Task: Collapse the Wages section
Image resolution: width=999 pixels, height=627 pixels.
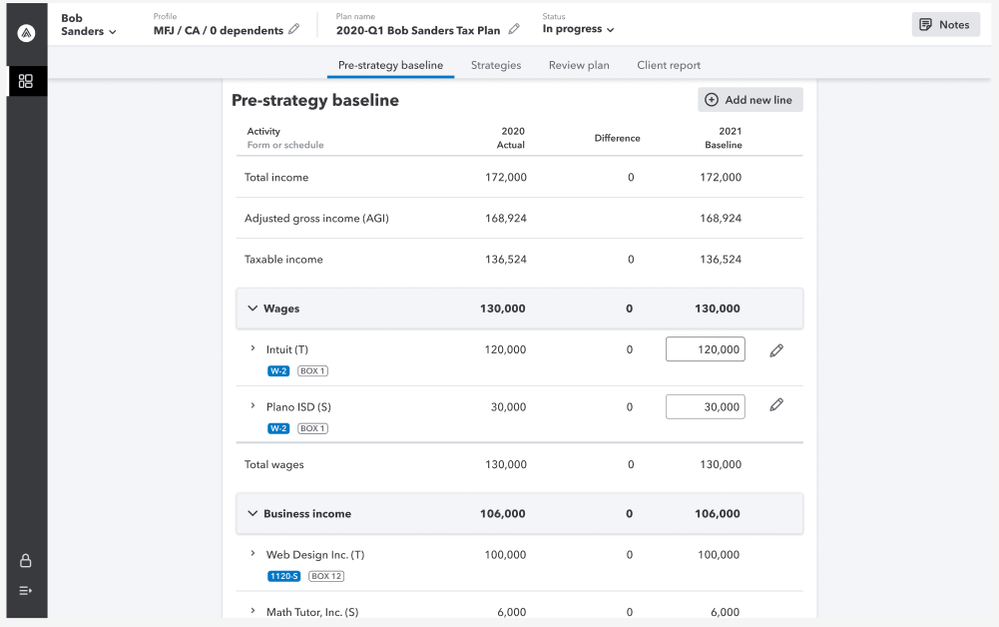Action: point(252,309)
